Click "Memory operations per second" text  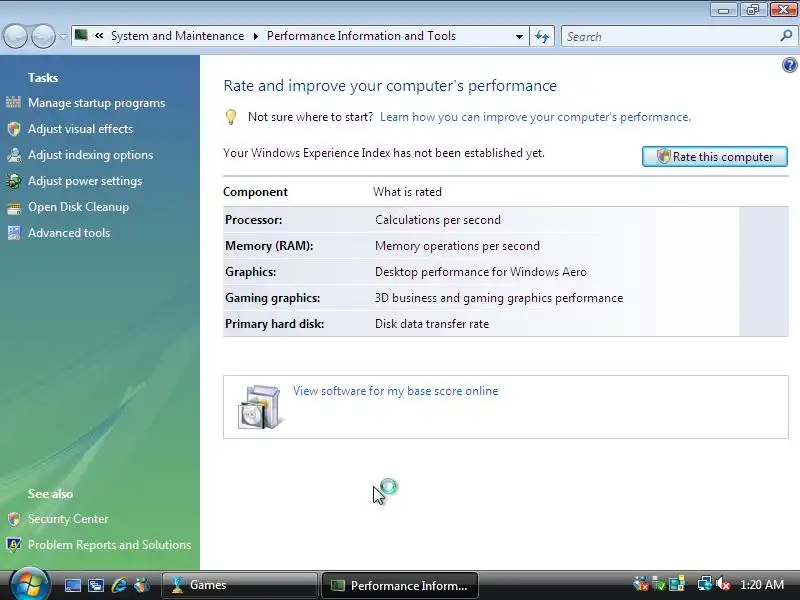457,246
